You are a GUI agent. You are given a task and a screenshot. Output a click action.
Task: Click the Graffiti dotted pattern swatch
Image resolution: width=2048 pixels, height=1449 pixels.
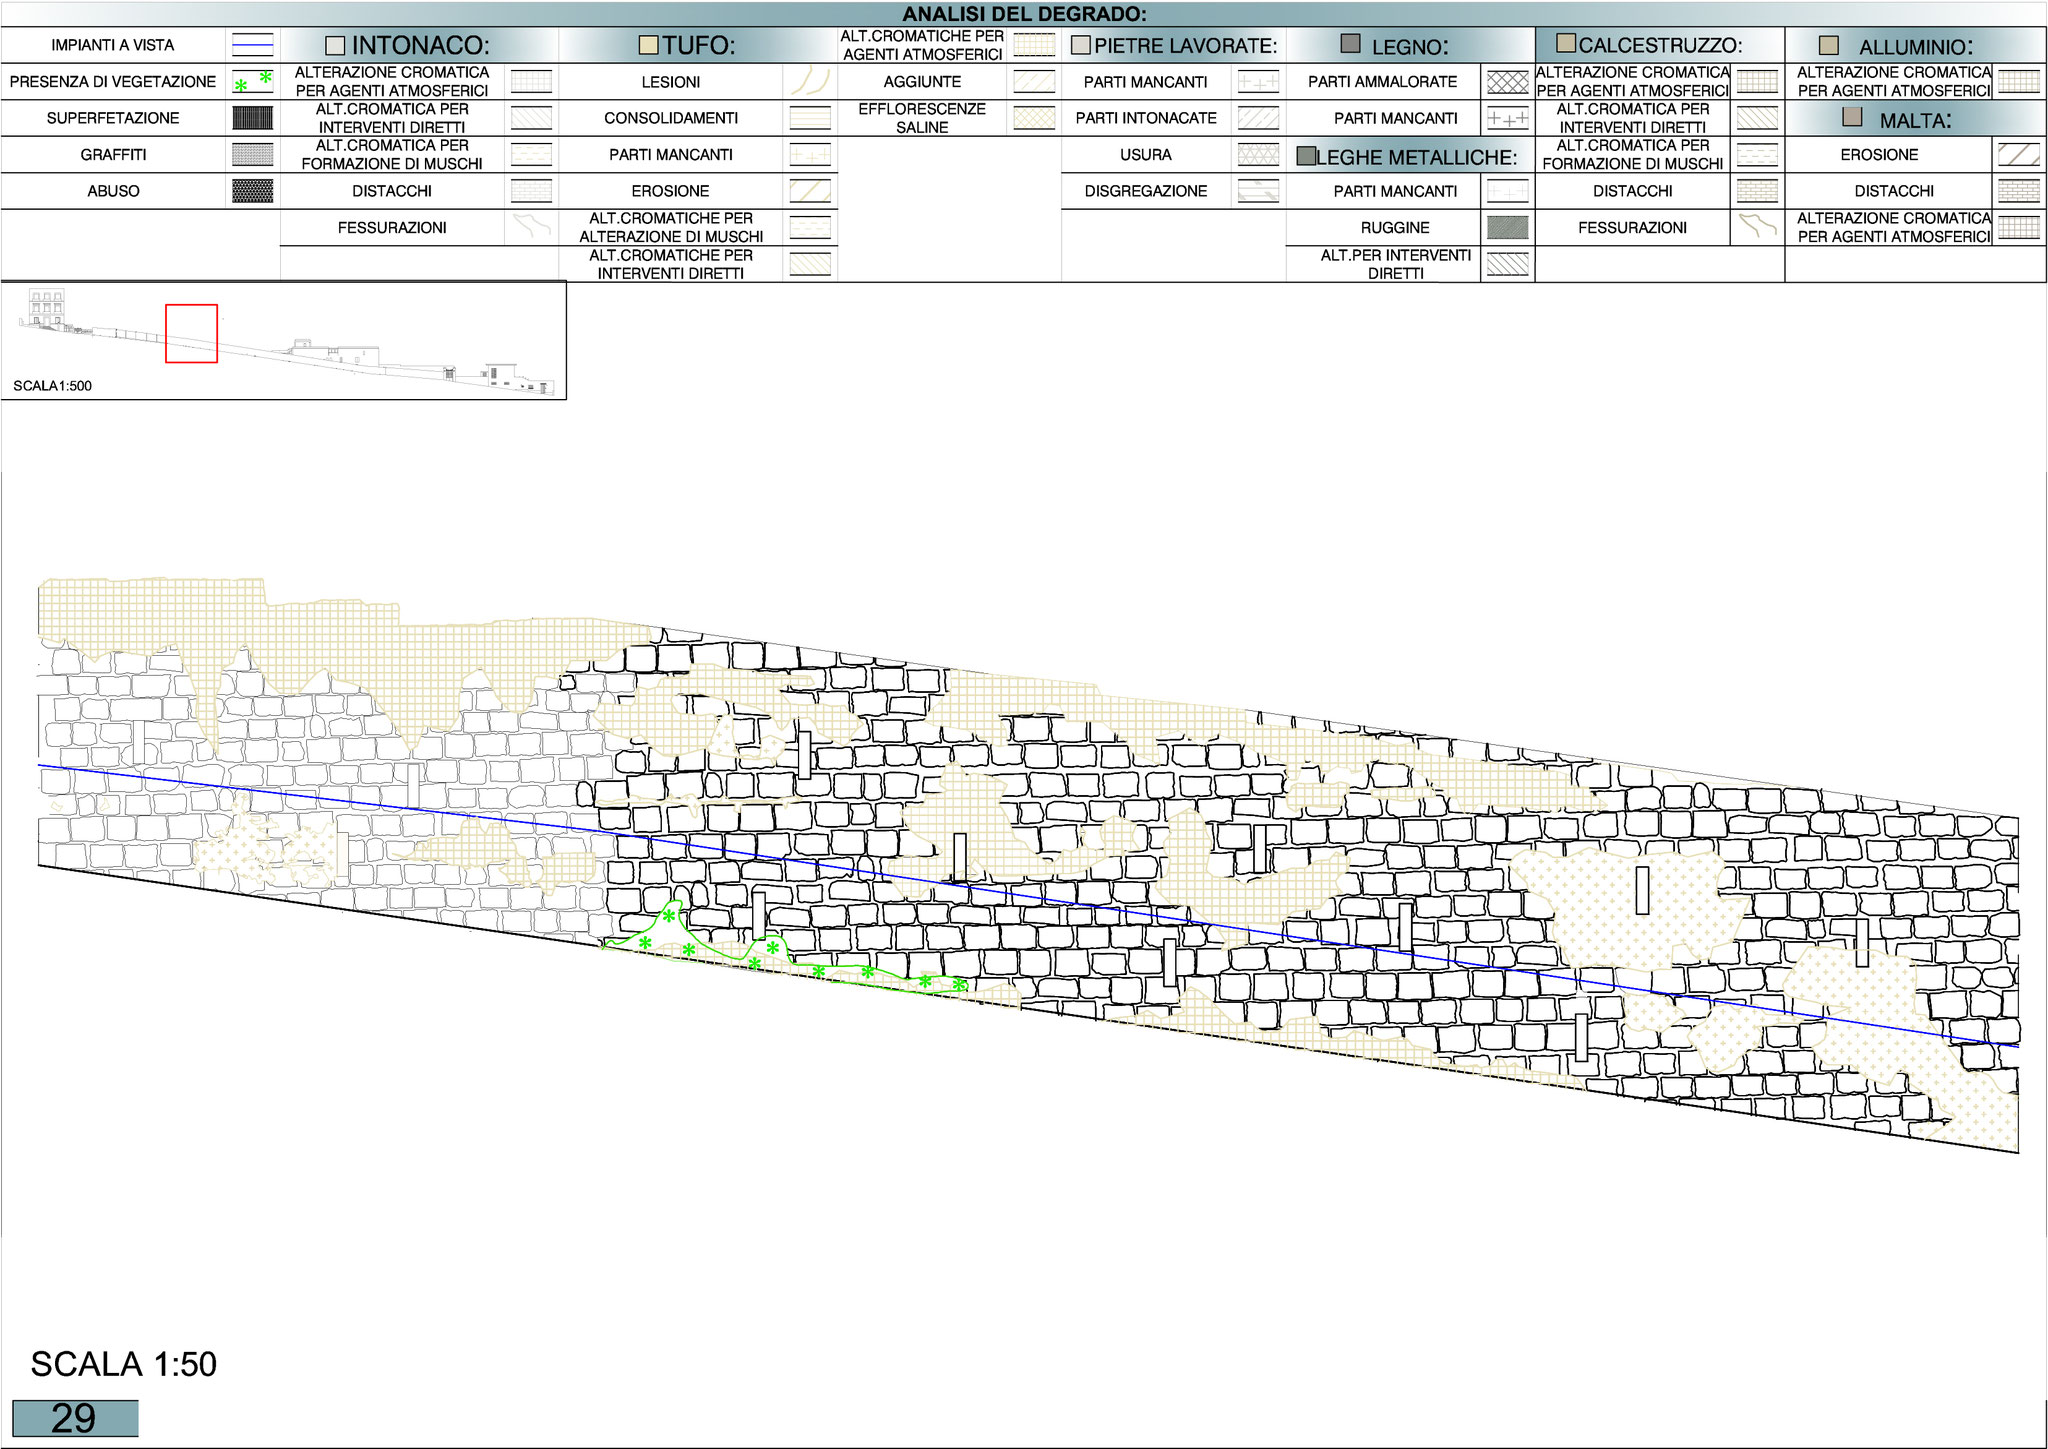pyautogui.click(x=252, y=154)
